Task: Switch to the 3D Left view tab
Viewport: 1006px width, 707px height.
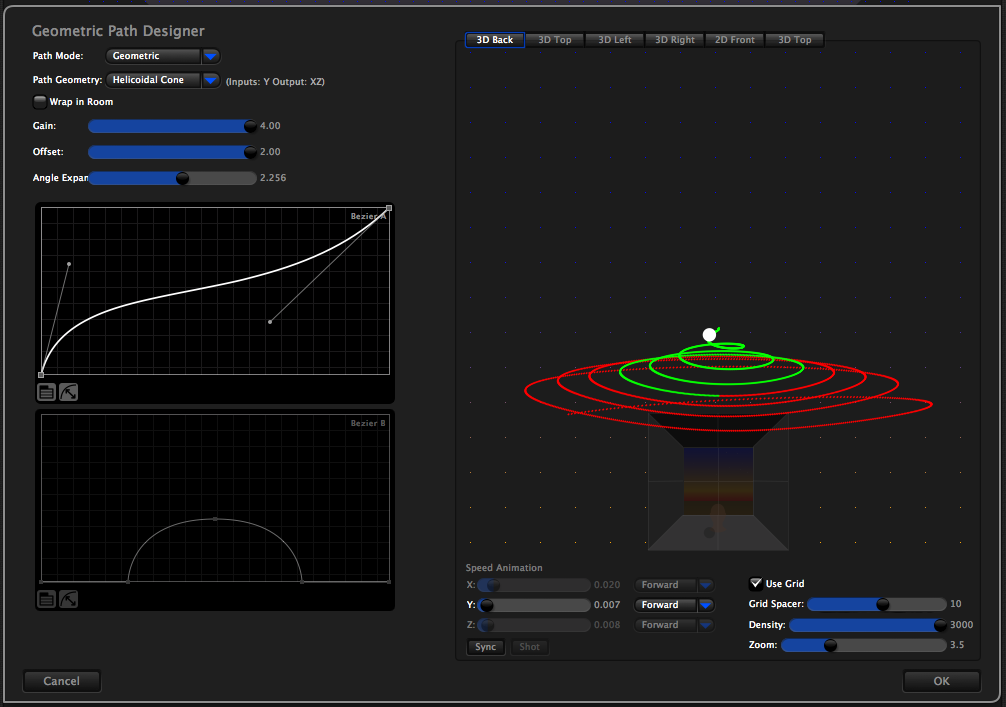Action: pos(615,40)
